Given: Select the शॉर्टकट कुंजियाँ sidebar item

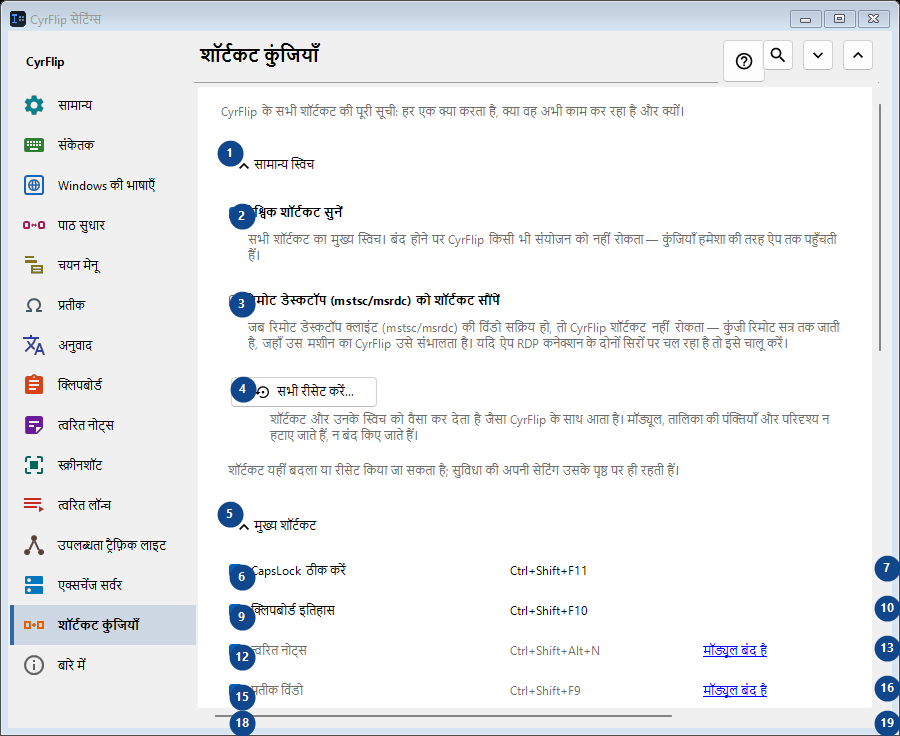Looking at the screenshot, I should (x=103, y=625).
